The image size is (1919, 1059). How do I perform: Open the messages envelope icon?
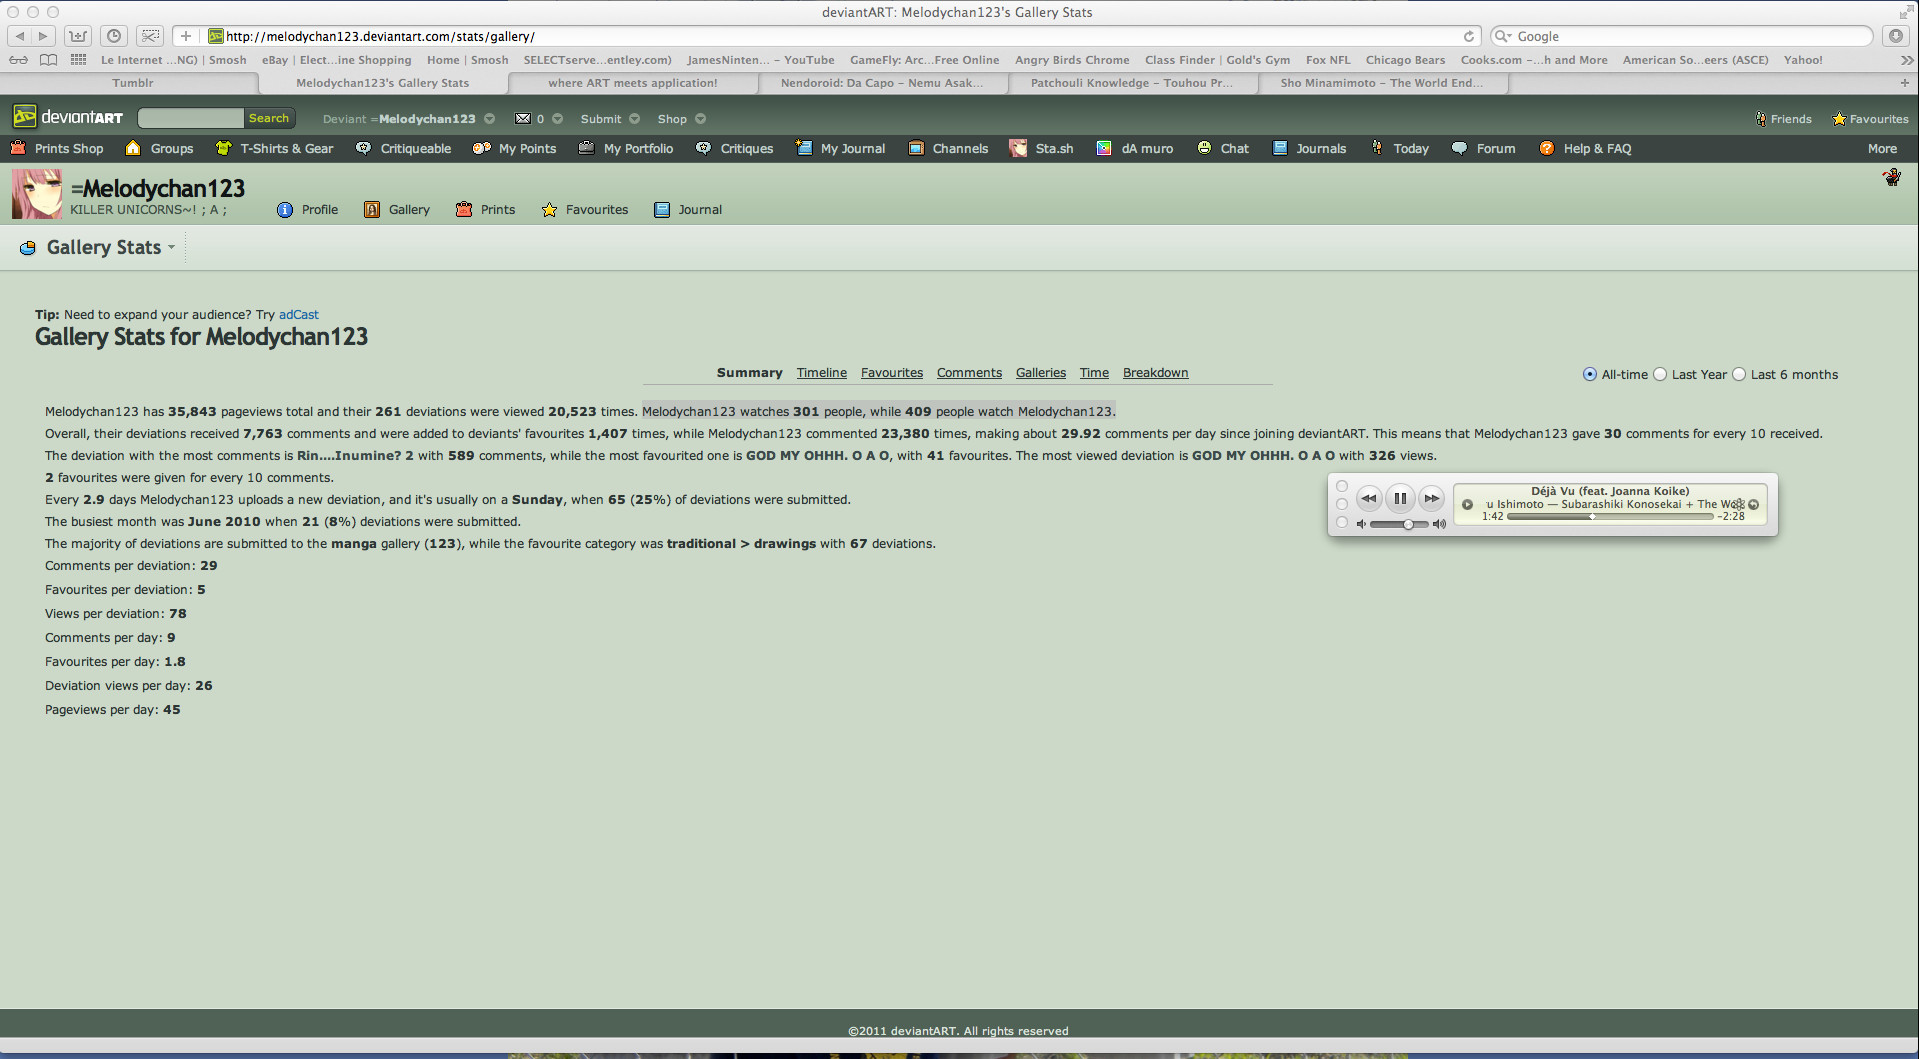point(523,118)
